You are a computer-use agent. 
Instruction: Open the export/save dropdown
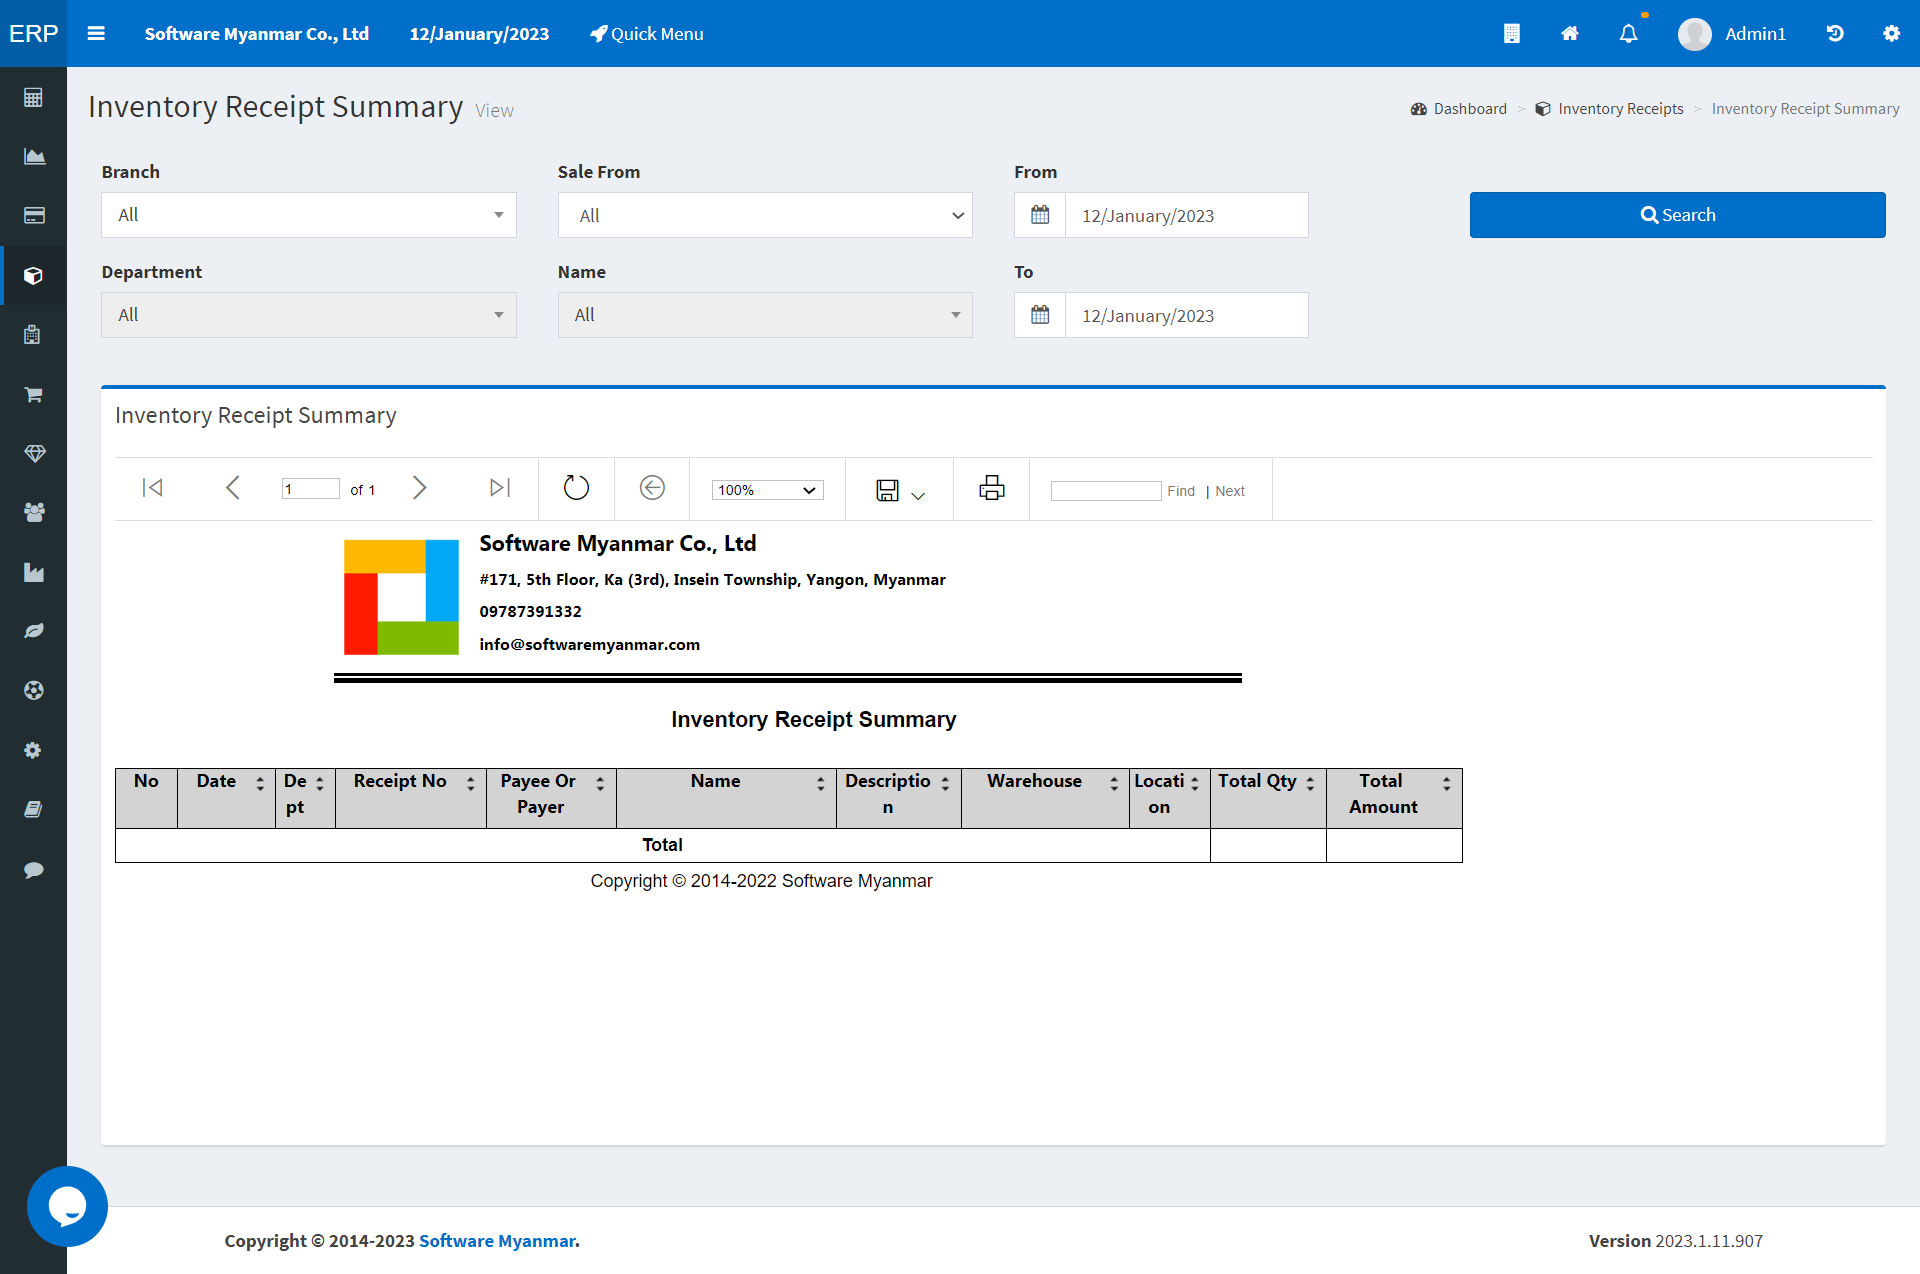pyautogui.click(x=900, y=490)
